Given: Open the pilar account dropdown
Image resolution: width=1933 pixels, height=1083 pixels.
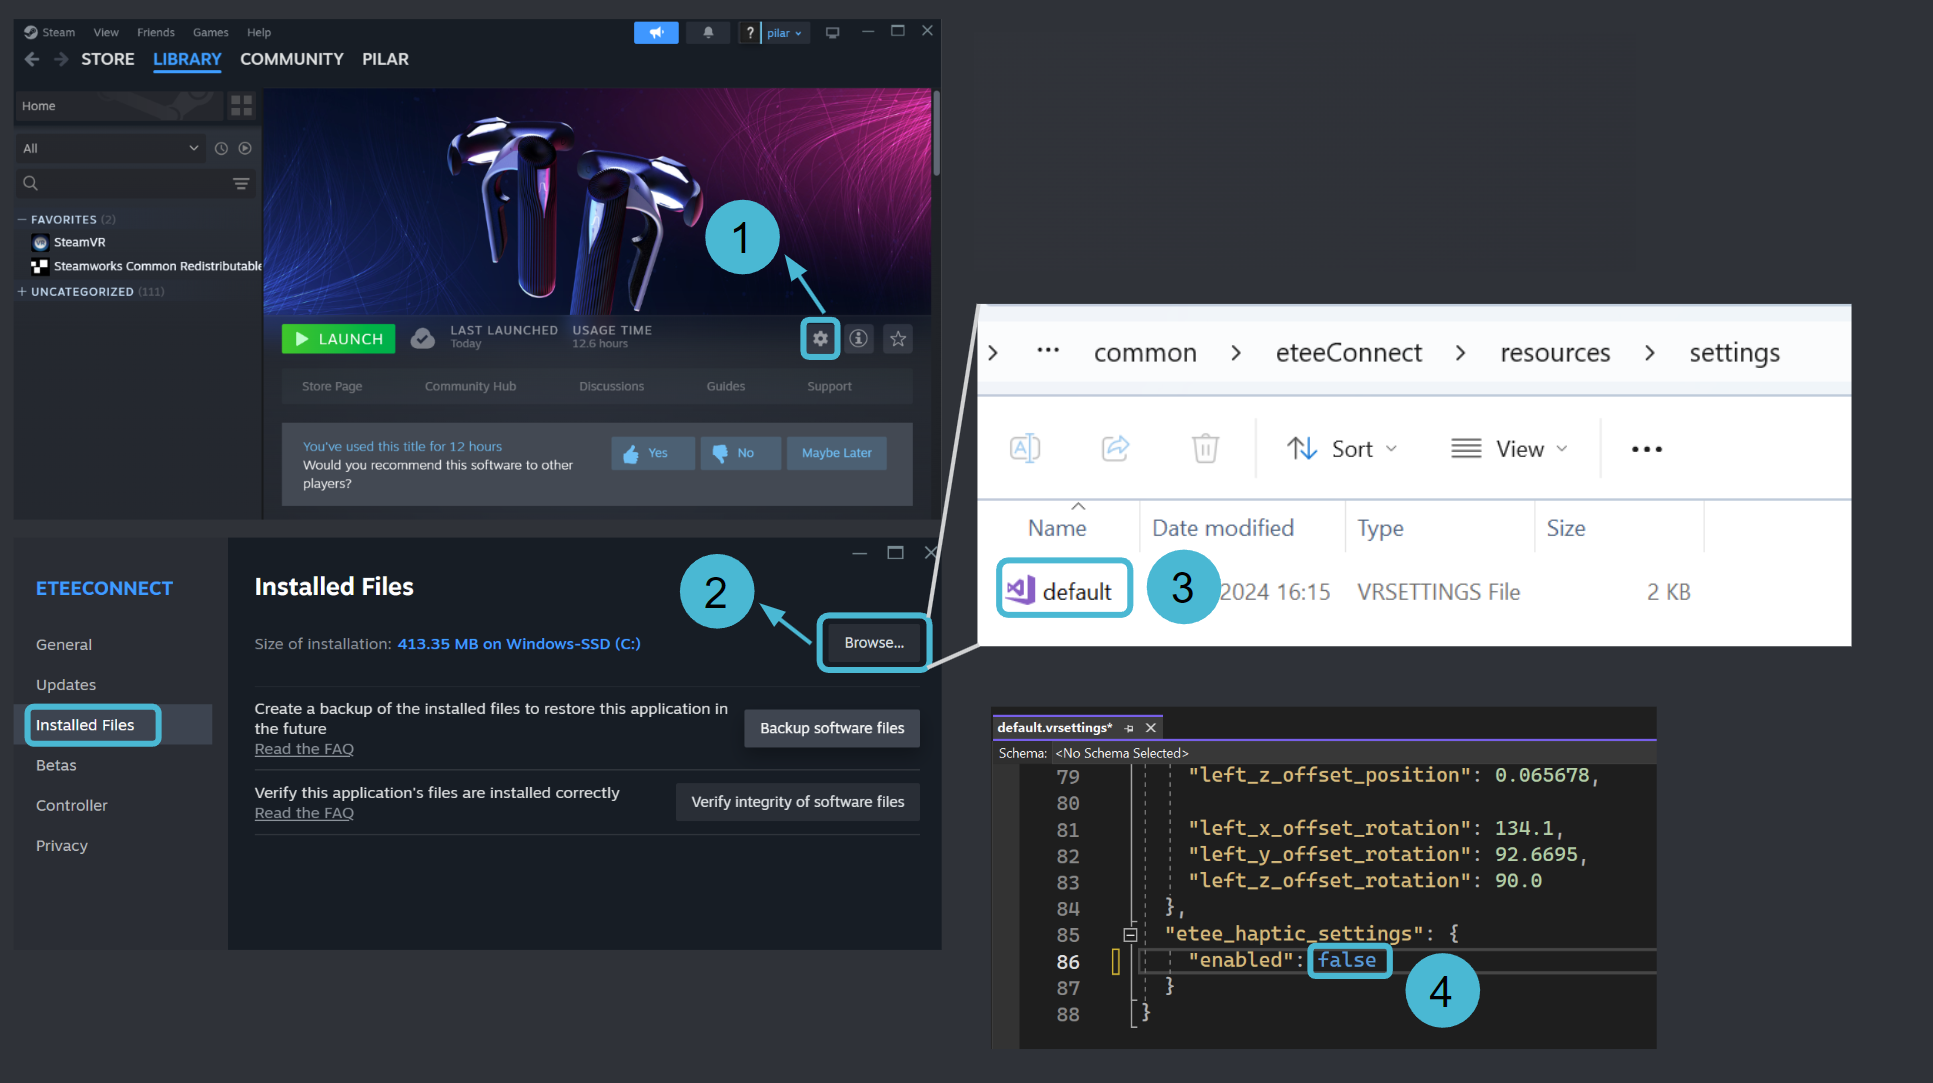Looking at the screenshot, I should coord(784,33).
